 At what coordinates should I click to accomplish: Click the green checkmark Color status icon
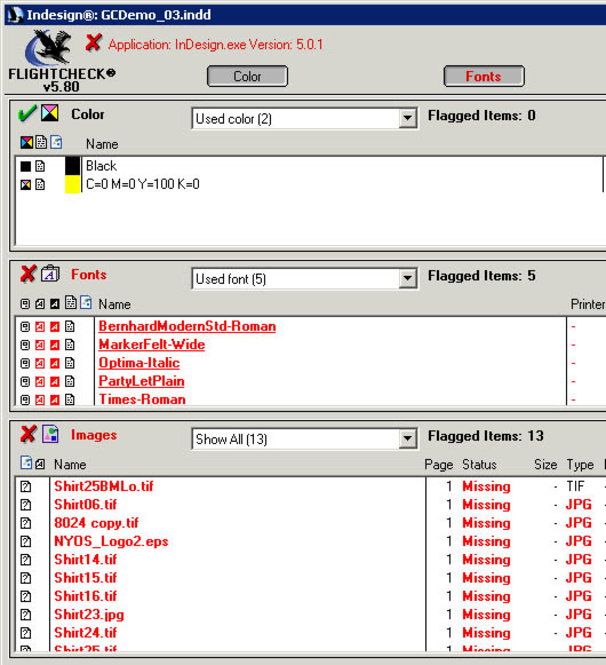pyautogui.click(x=28, y=114)
